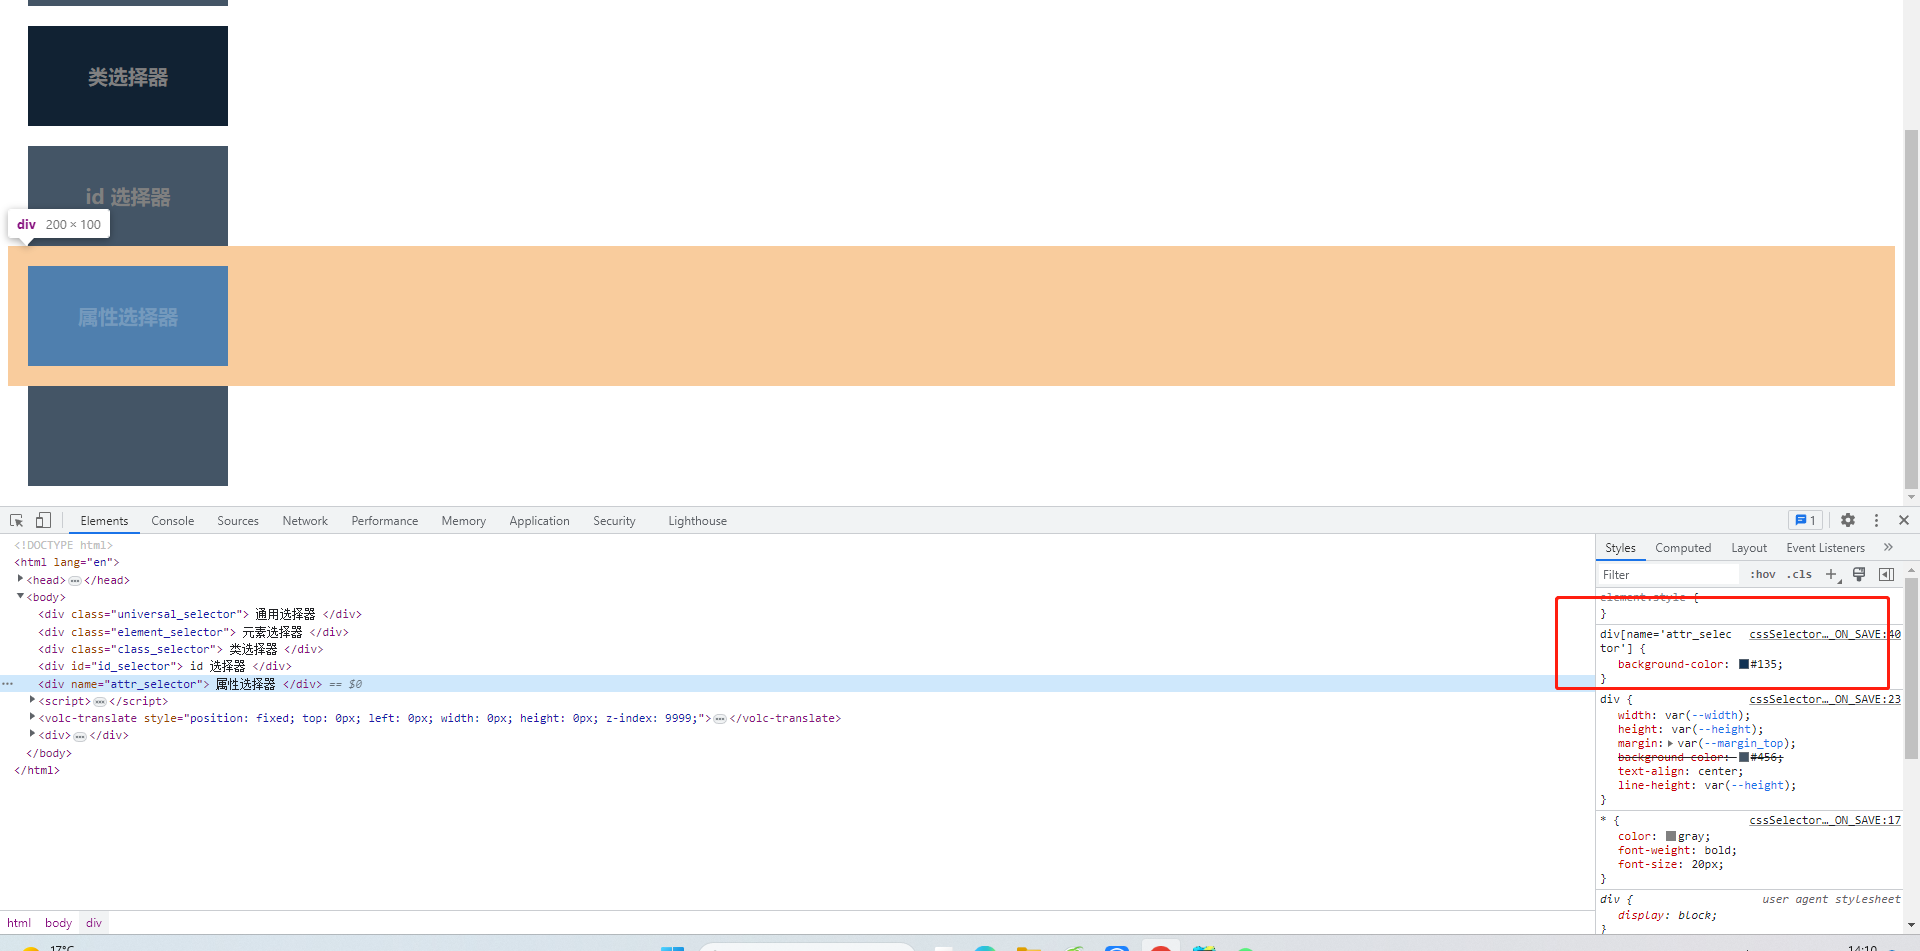Click the ellipsis badge inside the head tag
Viewport: 1920px width, 951px height.
75,580
